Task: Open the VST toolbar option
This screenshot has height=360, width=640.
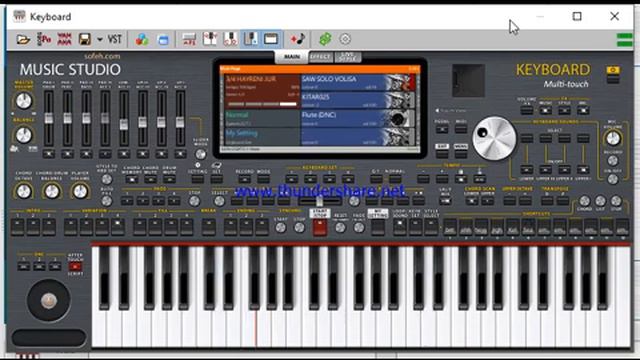Action: tap(115, 39)
